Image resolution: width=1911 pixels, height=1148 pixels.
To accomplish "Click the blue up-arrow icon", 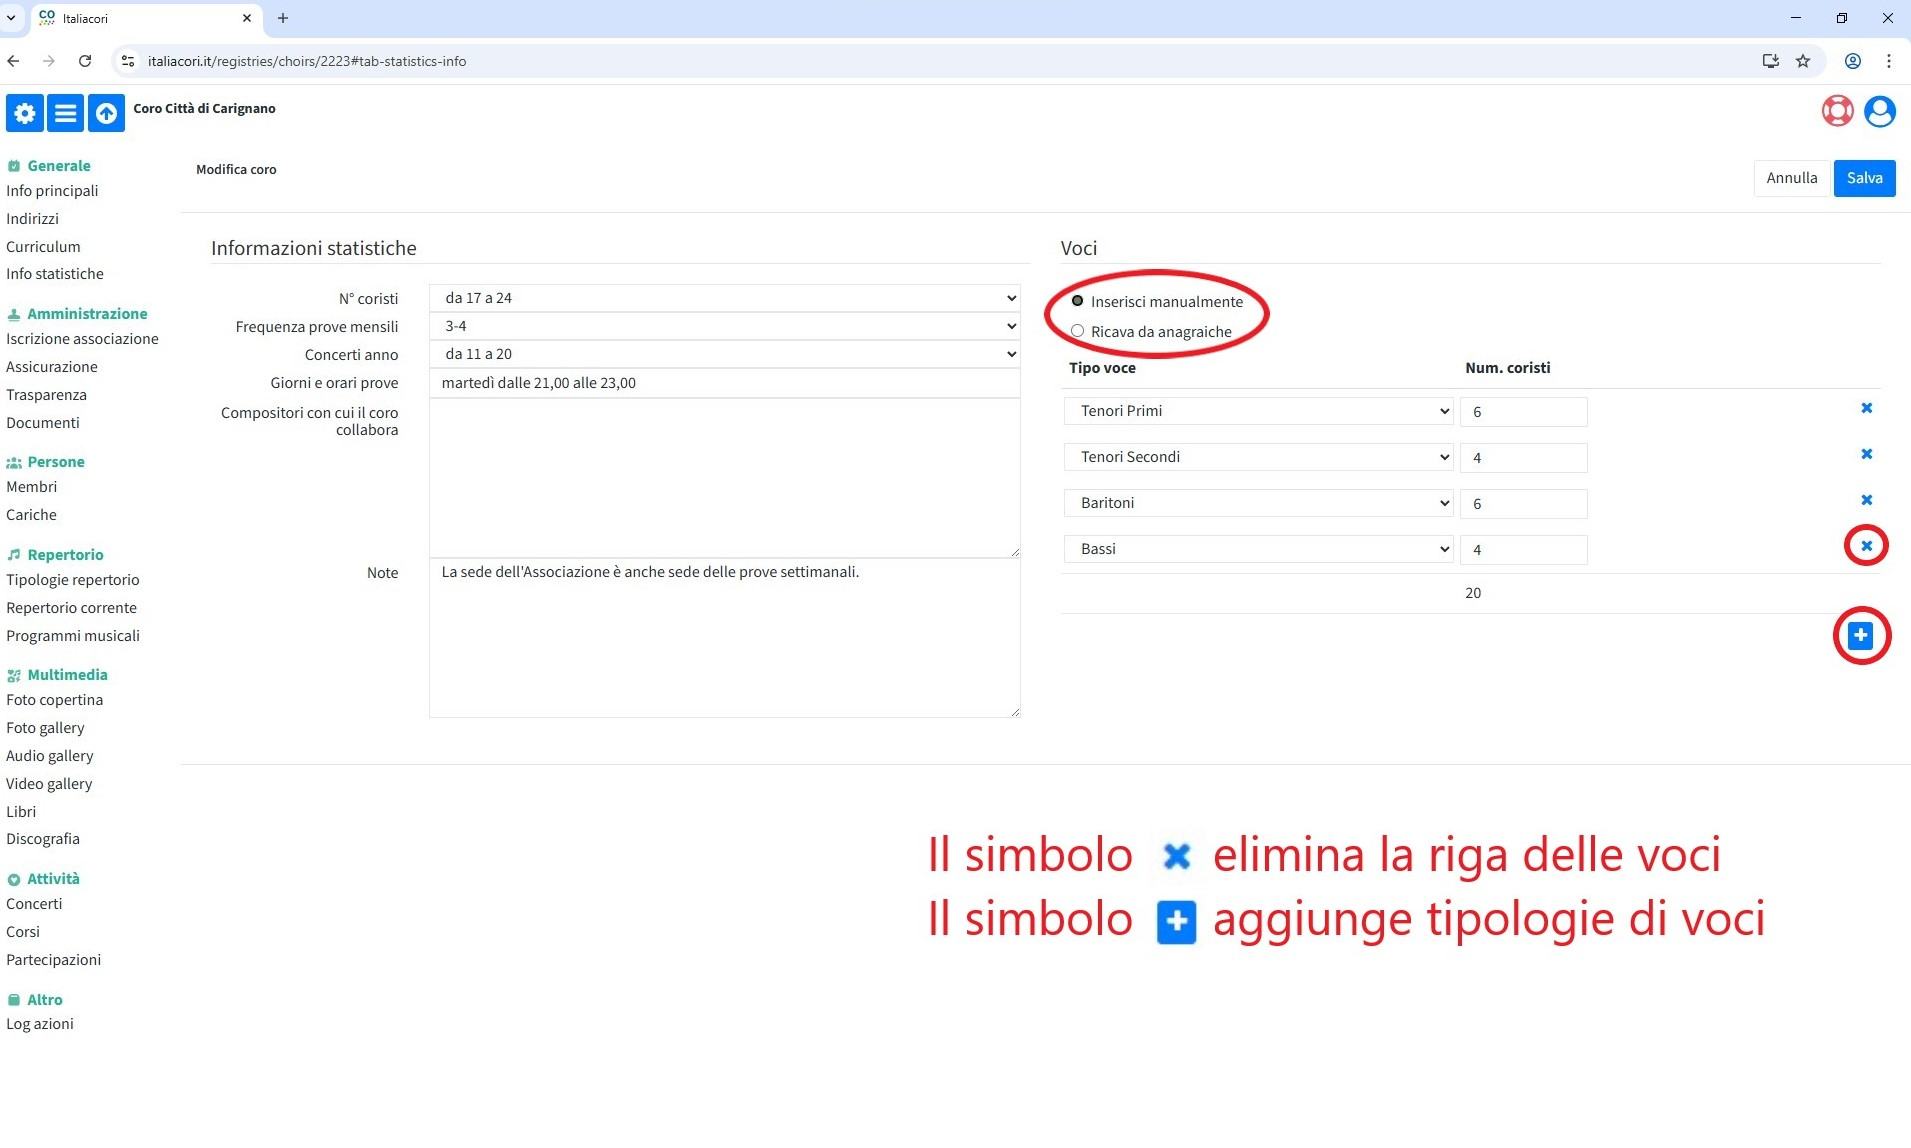I will click(106, 113).
